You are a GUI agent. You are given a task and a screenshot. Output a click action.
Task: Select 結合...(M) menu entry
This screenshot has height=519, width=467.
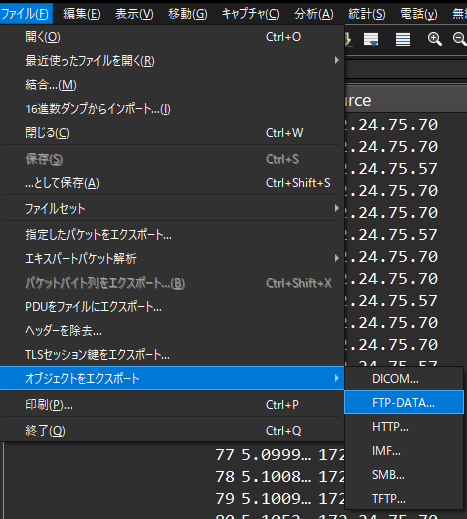click(x=172, y=85)
